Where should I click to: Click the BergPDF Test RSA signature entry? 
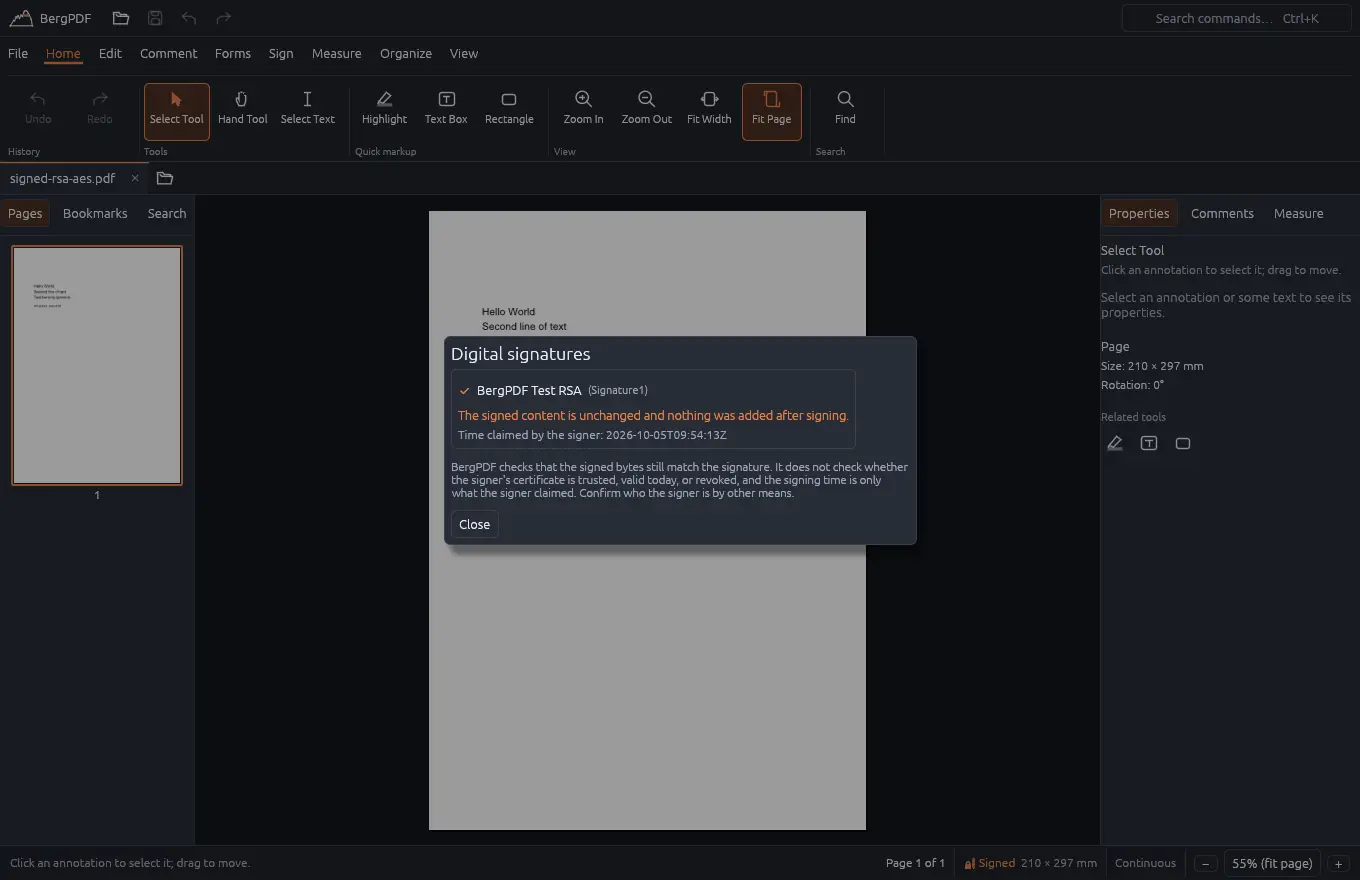click(653, 409)
